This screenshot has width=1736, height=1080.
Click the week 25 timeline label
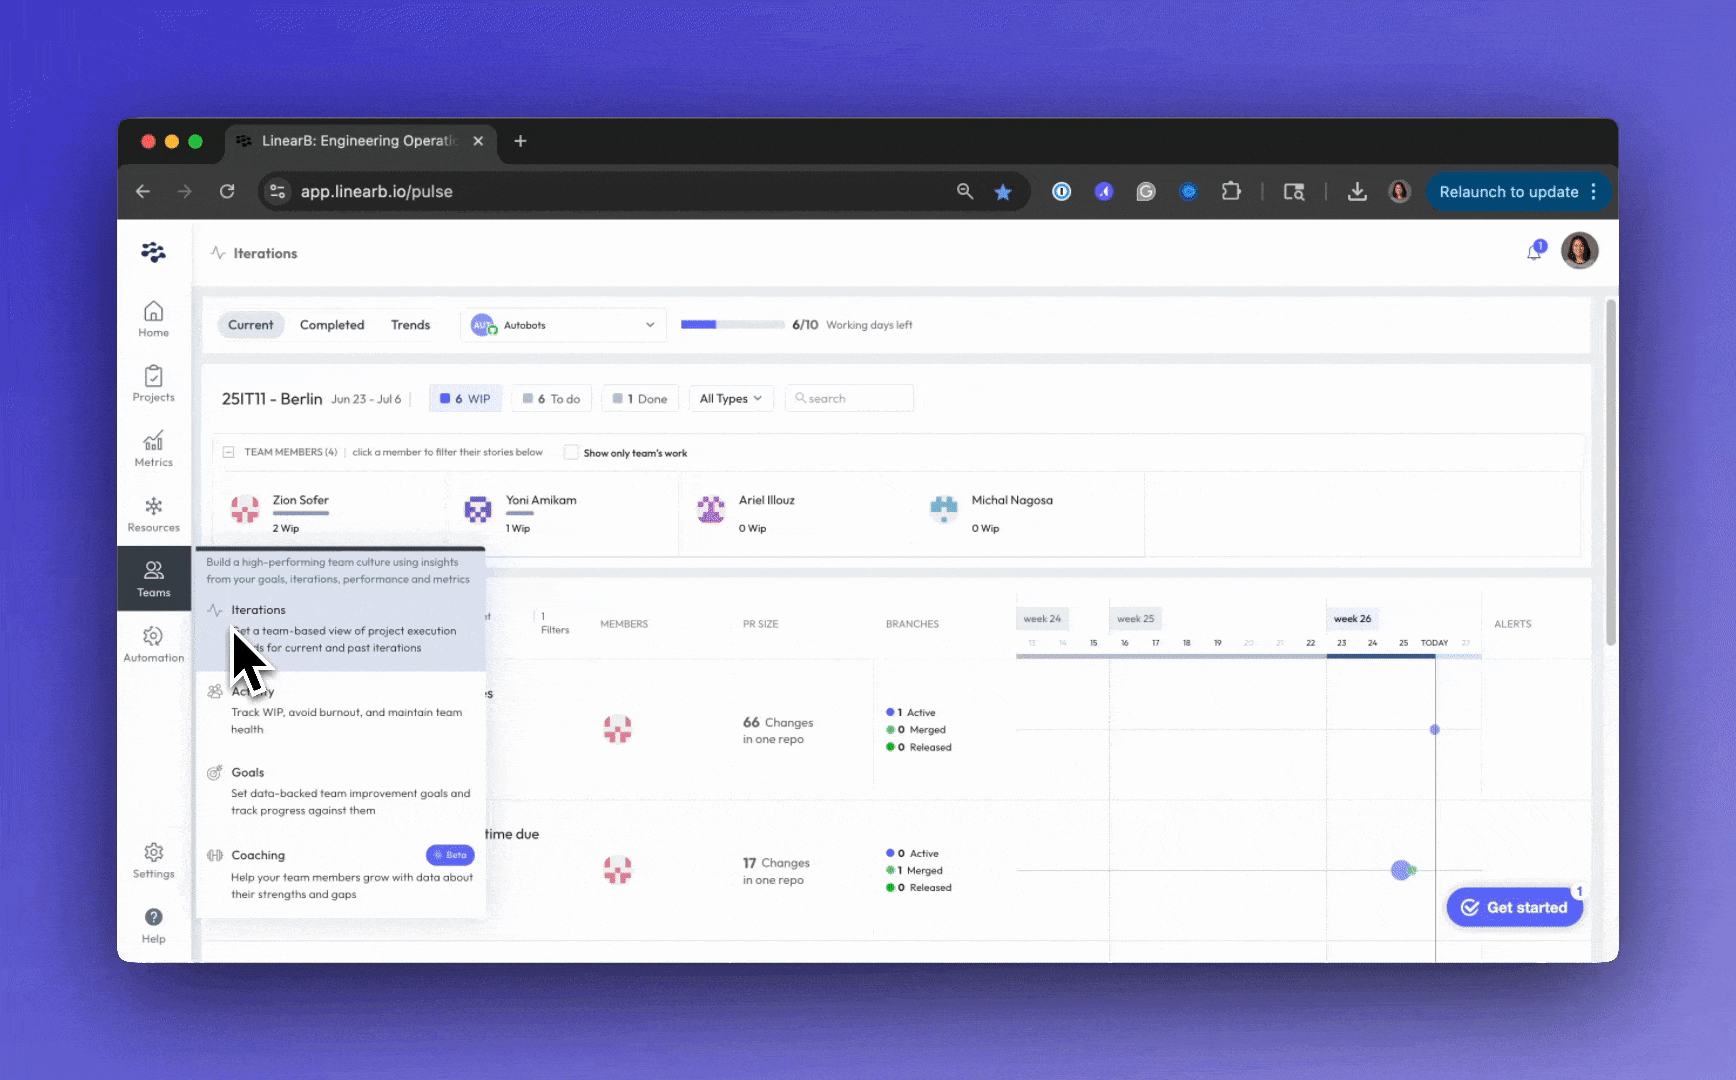click(1135, 618)
